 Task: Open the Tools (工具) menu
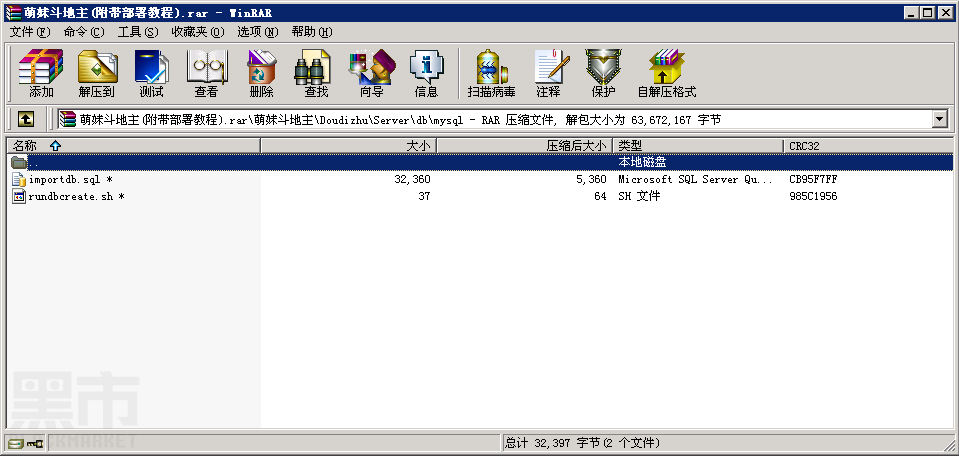(138, 32)
